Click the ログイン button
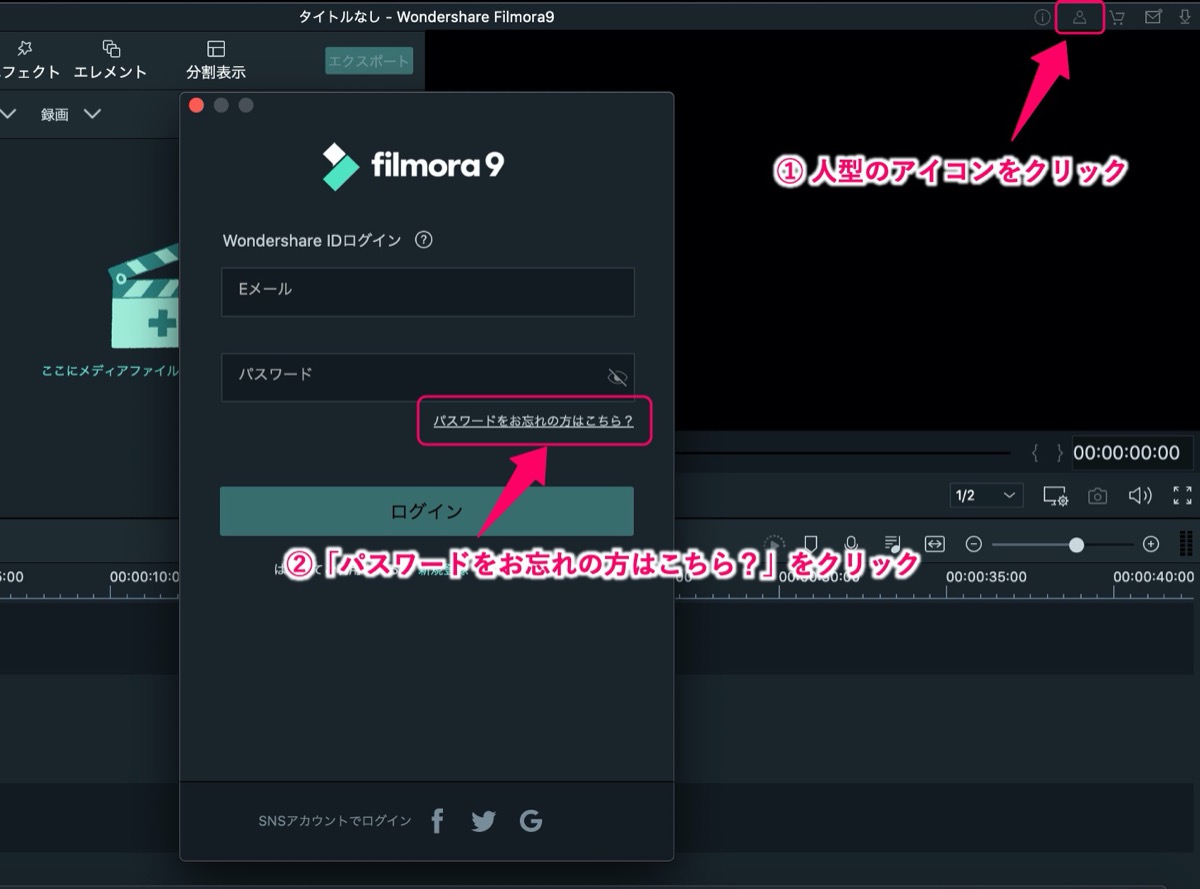The height and width of the screenshot is (889, 1200). pyautogui.click(x=427, y=511)
